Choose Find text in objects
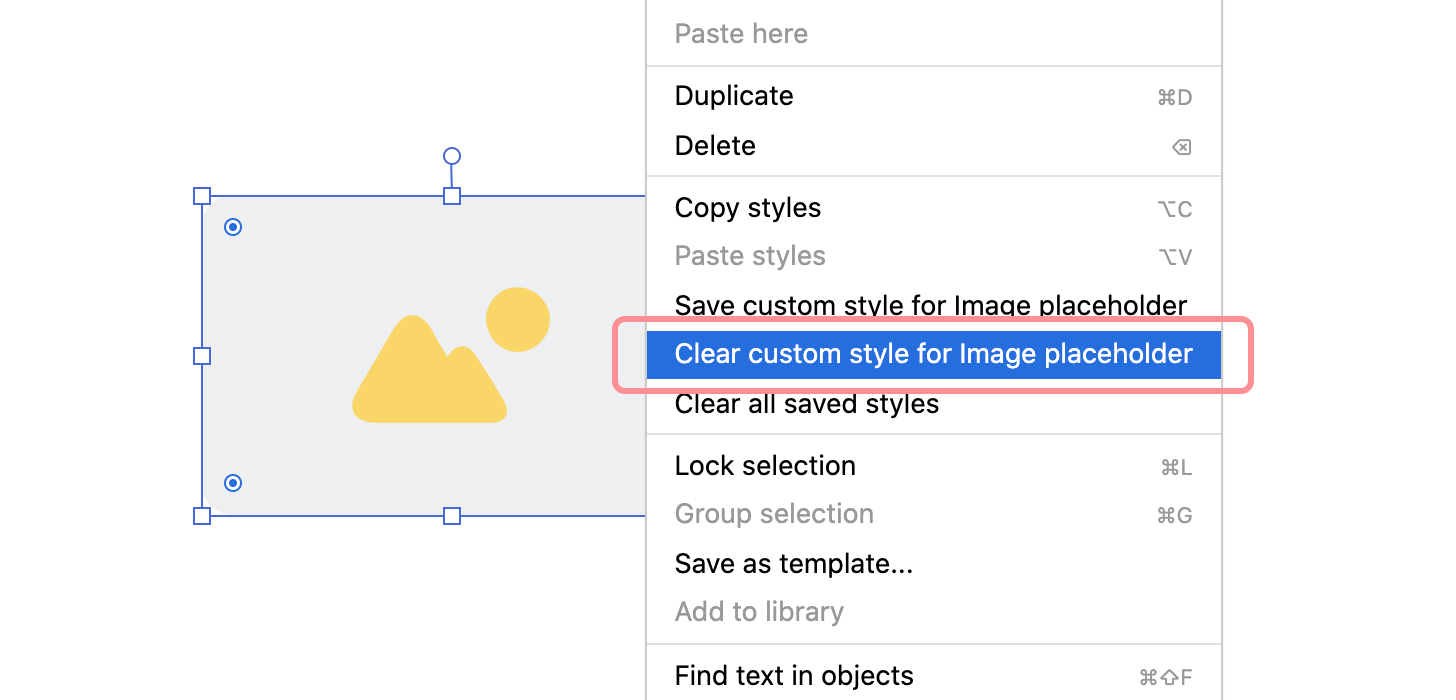This screenshot has height=700, width=1456. [793, 675]
